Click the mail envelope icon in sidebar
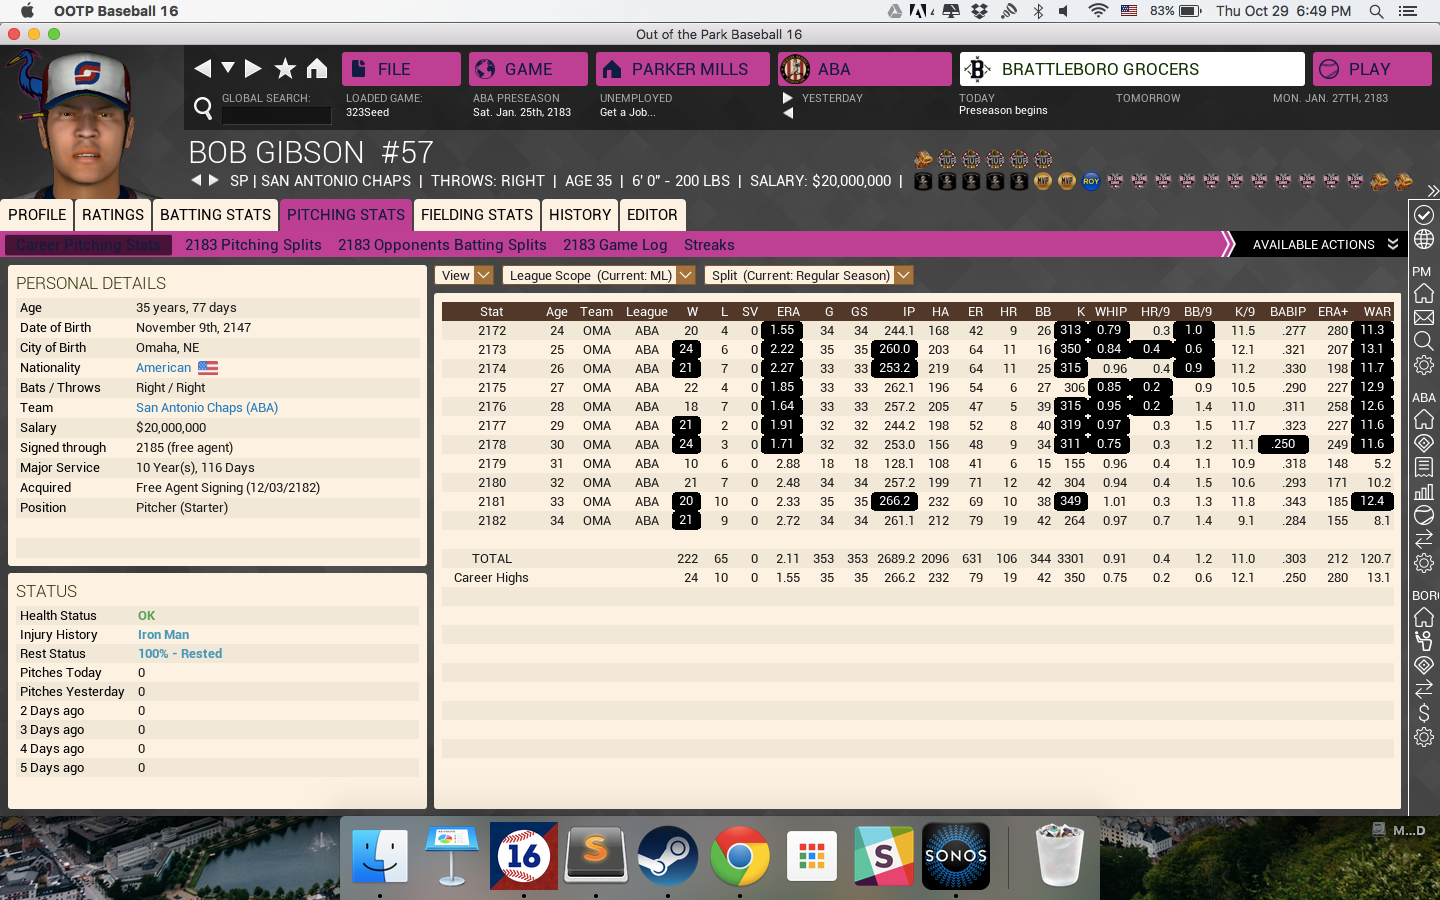This screenshot has height=900, width=1440. click(1423, 318)
